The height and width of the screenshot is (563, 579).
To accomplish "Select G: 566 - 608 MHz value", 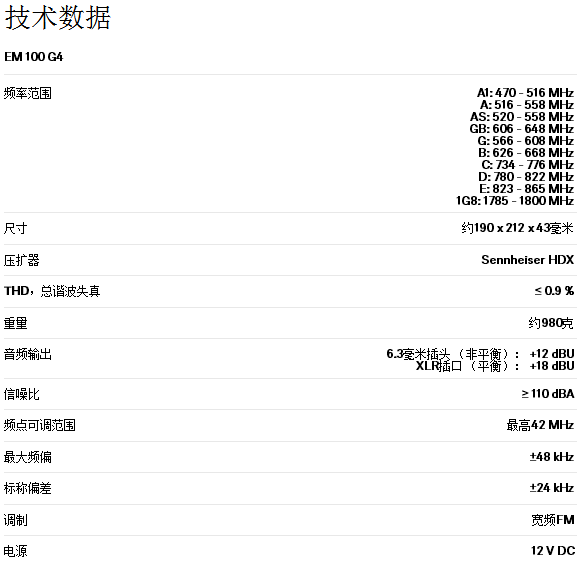I will [526, 141].
